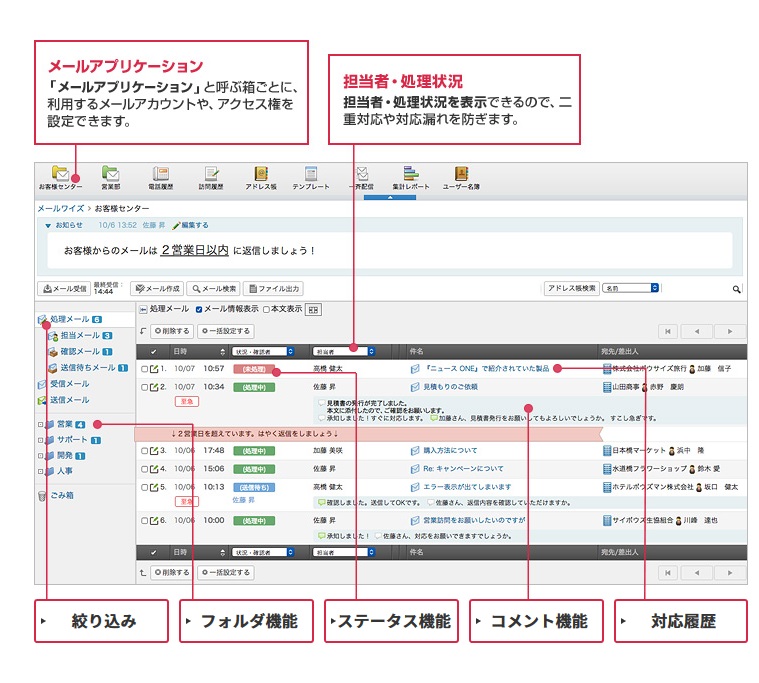
Task: Open the 名前 dropdown next to アドレス帳検索
Action: 631,288
